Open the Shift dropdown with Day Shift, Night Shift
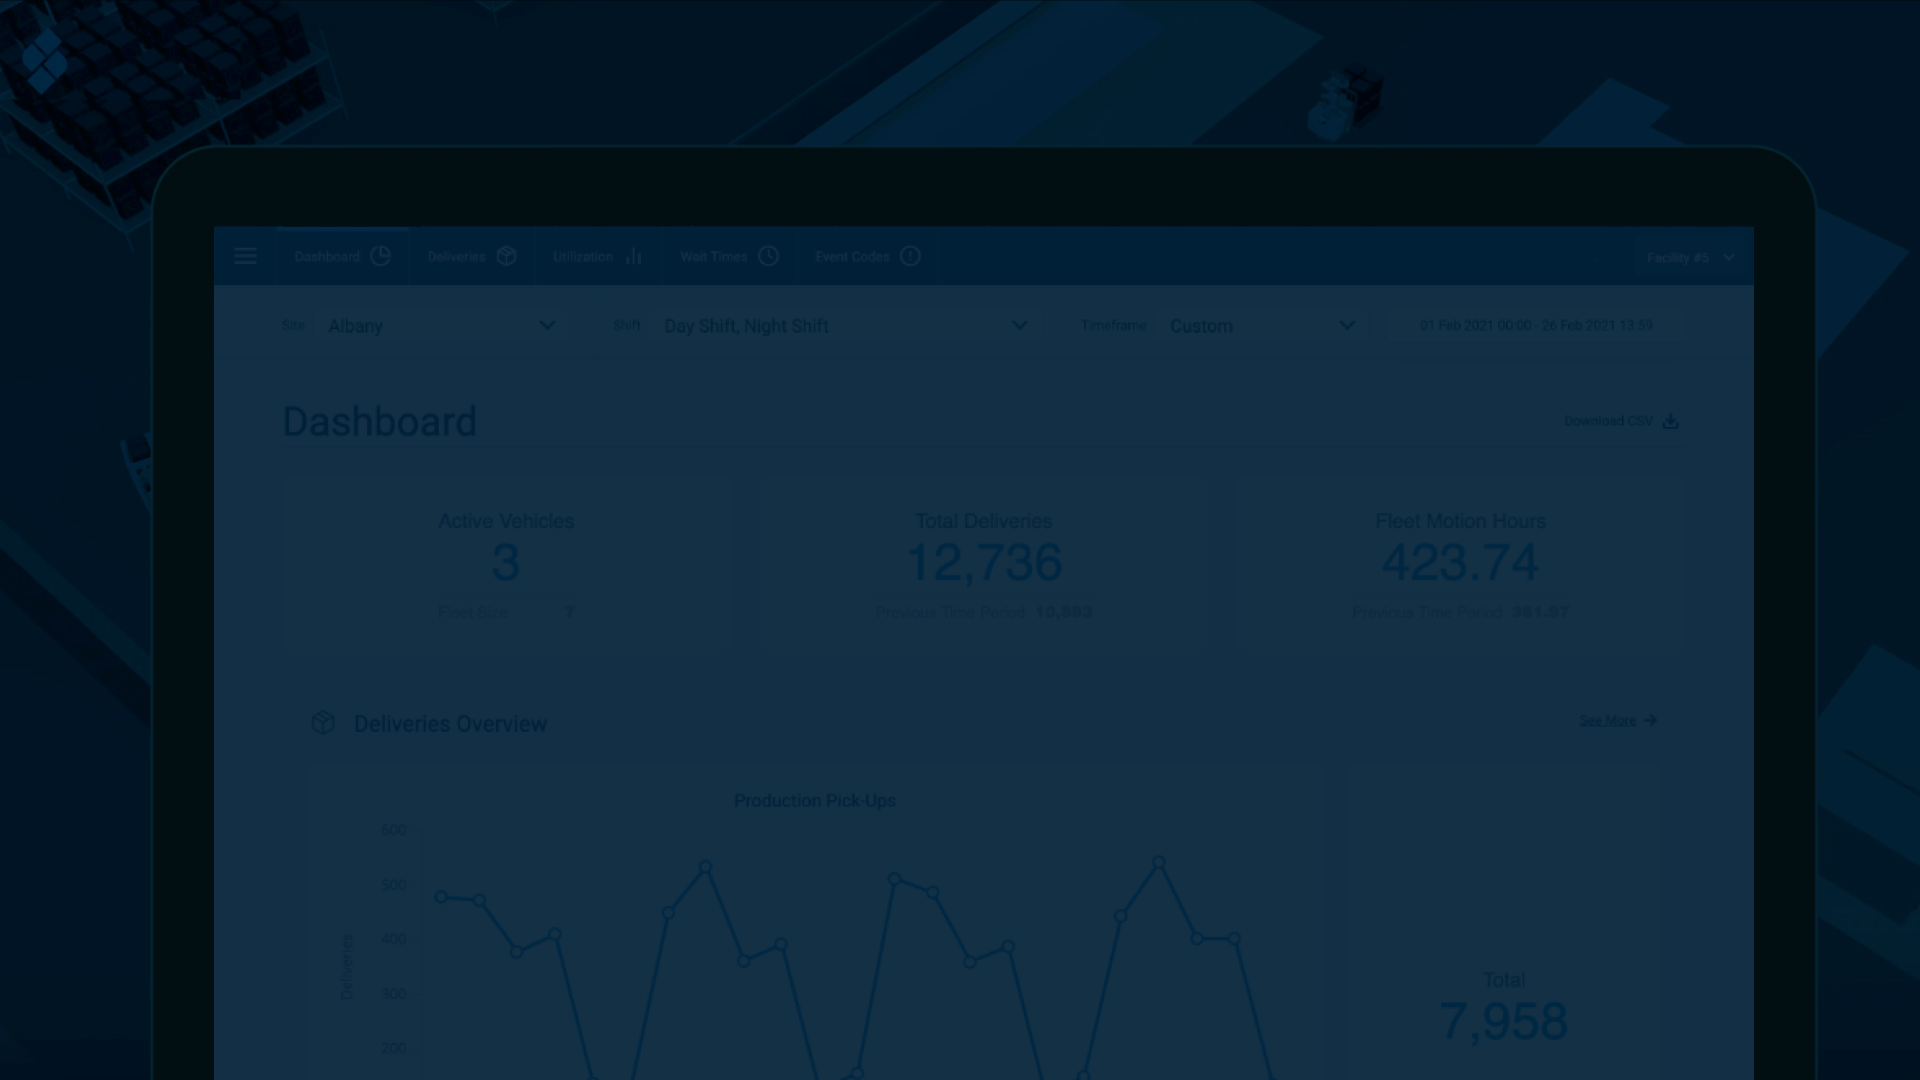The height and width of the screenshot is (1080, 1920). tap(846, 326)
